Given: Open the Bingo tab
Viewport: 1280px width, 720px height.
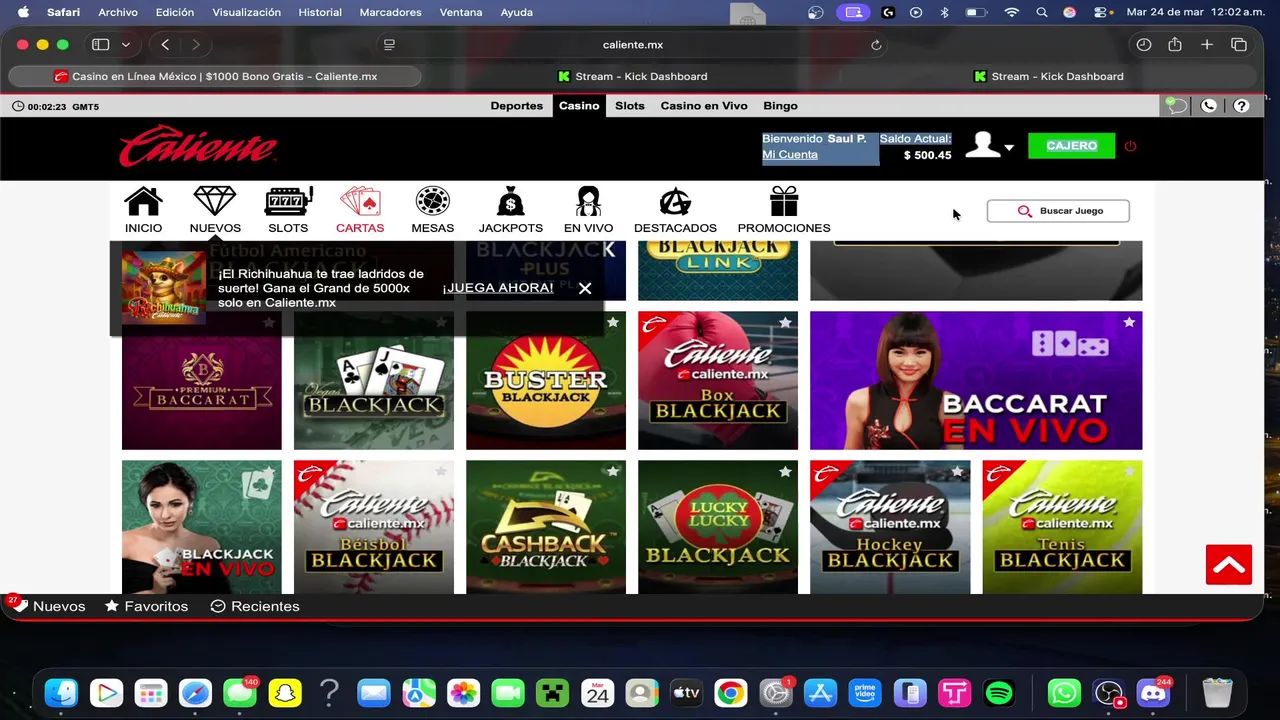Looking at the screenshot, I should pos(780,106).
